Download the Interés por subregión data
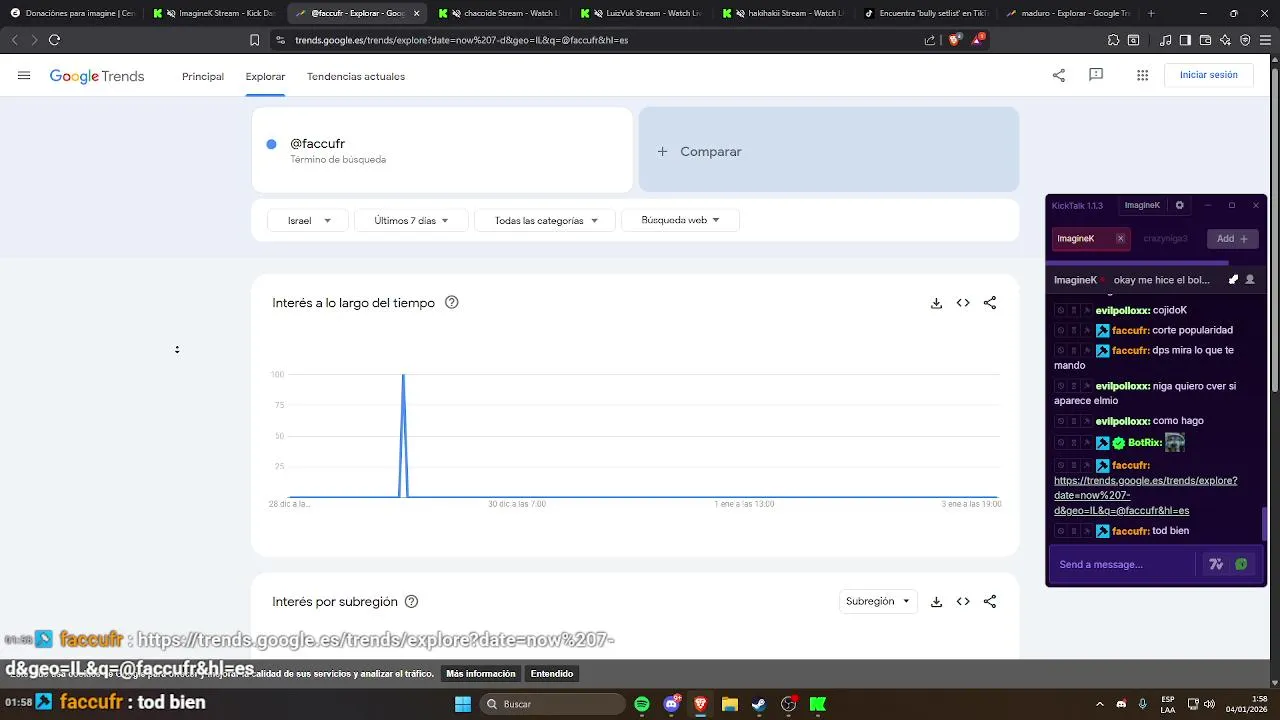Screen dimensions: 1280x720 click(x=936, y=602)
